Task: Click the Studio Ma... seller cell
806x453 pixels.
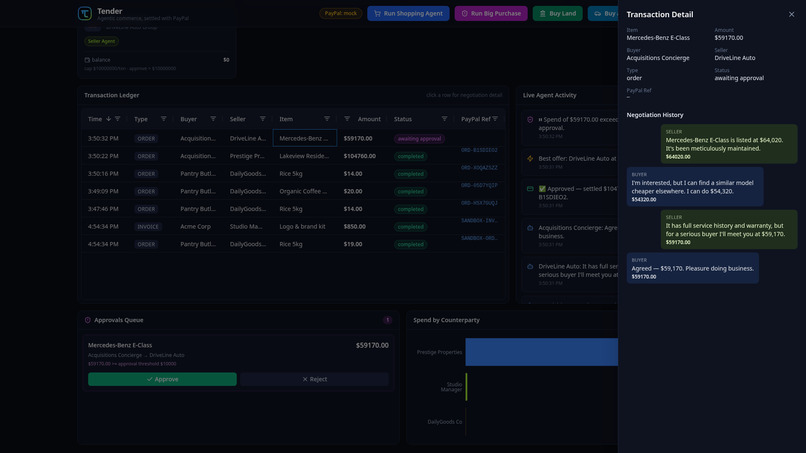Action: click(246, 226)
